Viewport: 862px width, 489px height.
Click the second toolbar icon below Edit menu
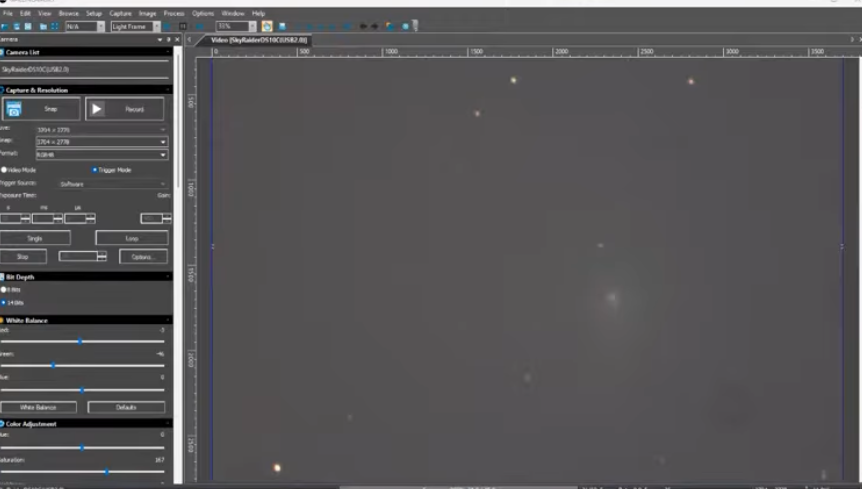[x=16, y=26]
